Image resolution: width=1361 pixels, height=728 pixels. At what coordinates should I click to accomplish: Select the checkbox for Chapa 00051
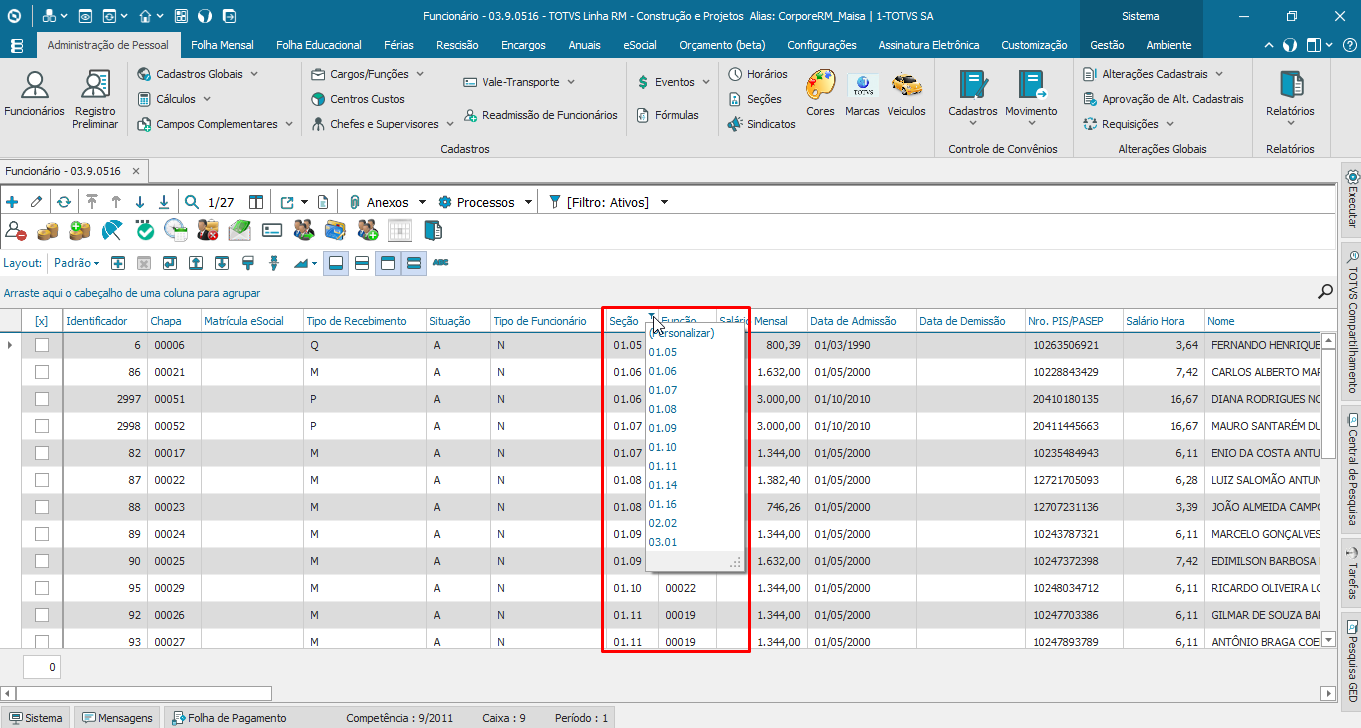[x=41, y=399]
